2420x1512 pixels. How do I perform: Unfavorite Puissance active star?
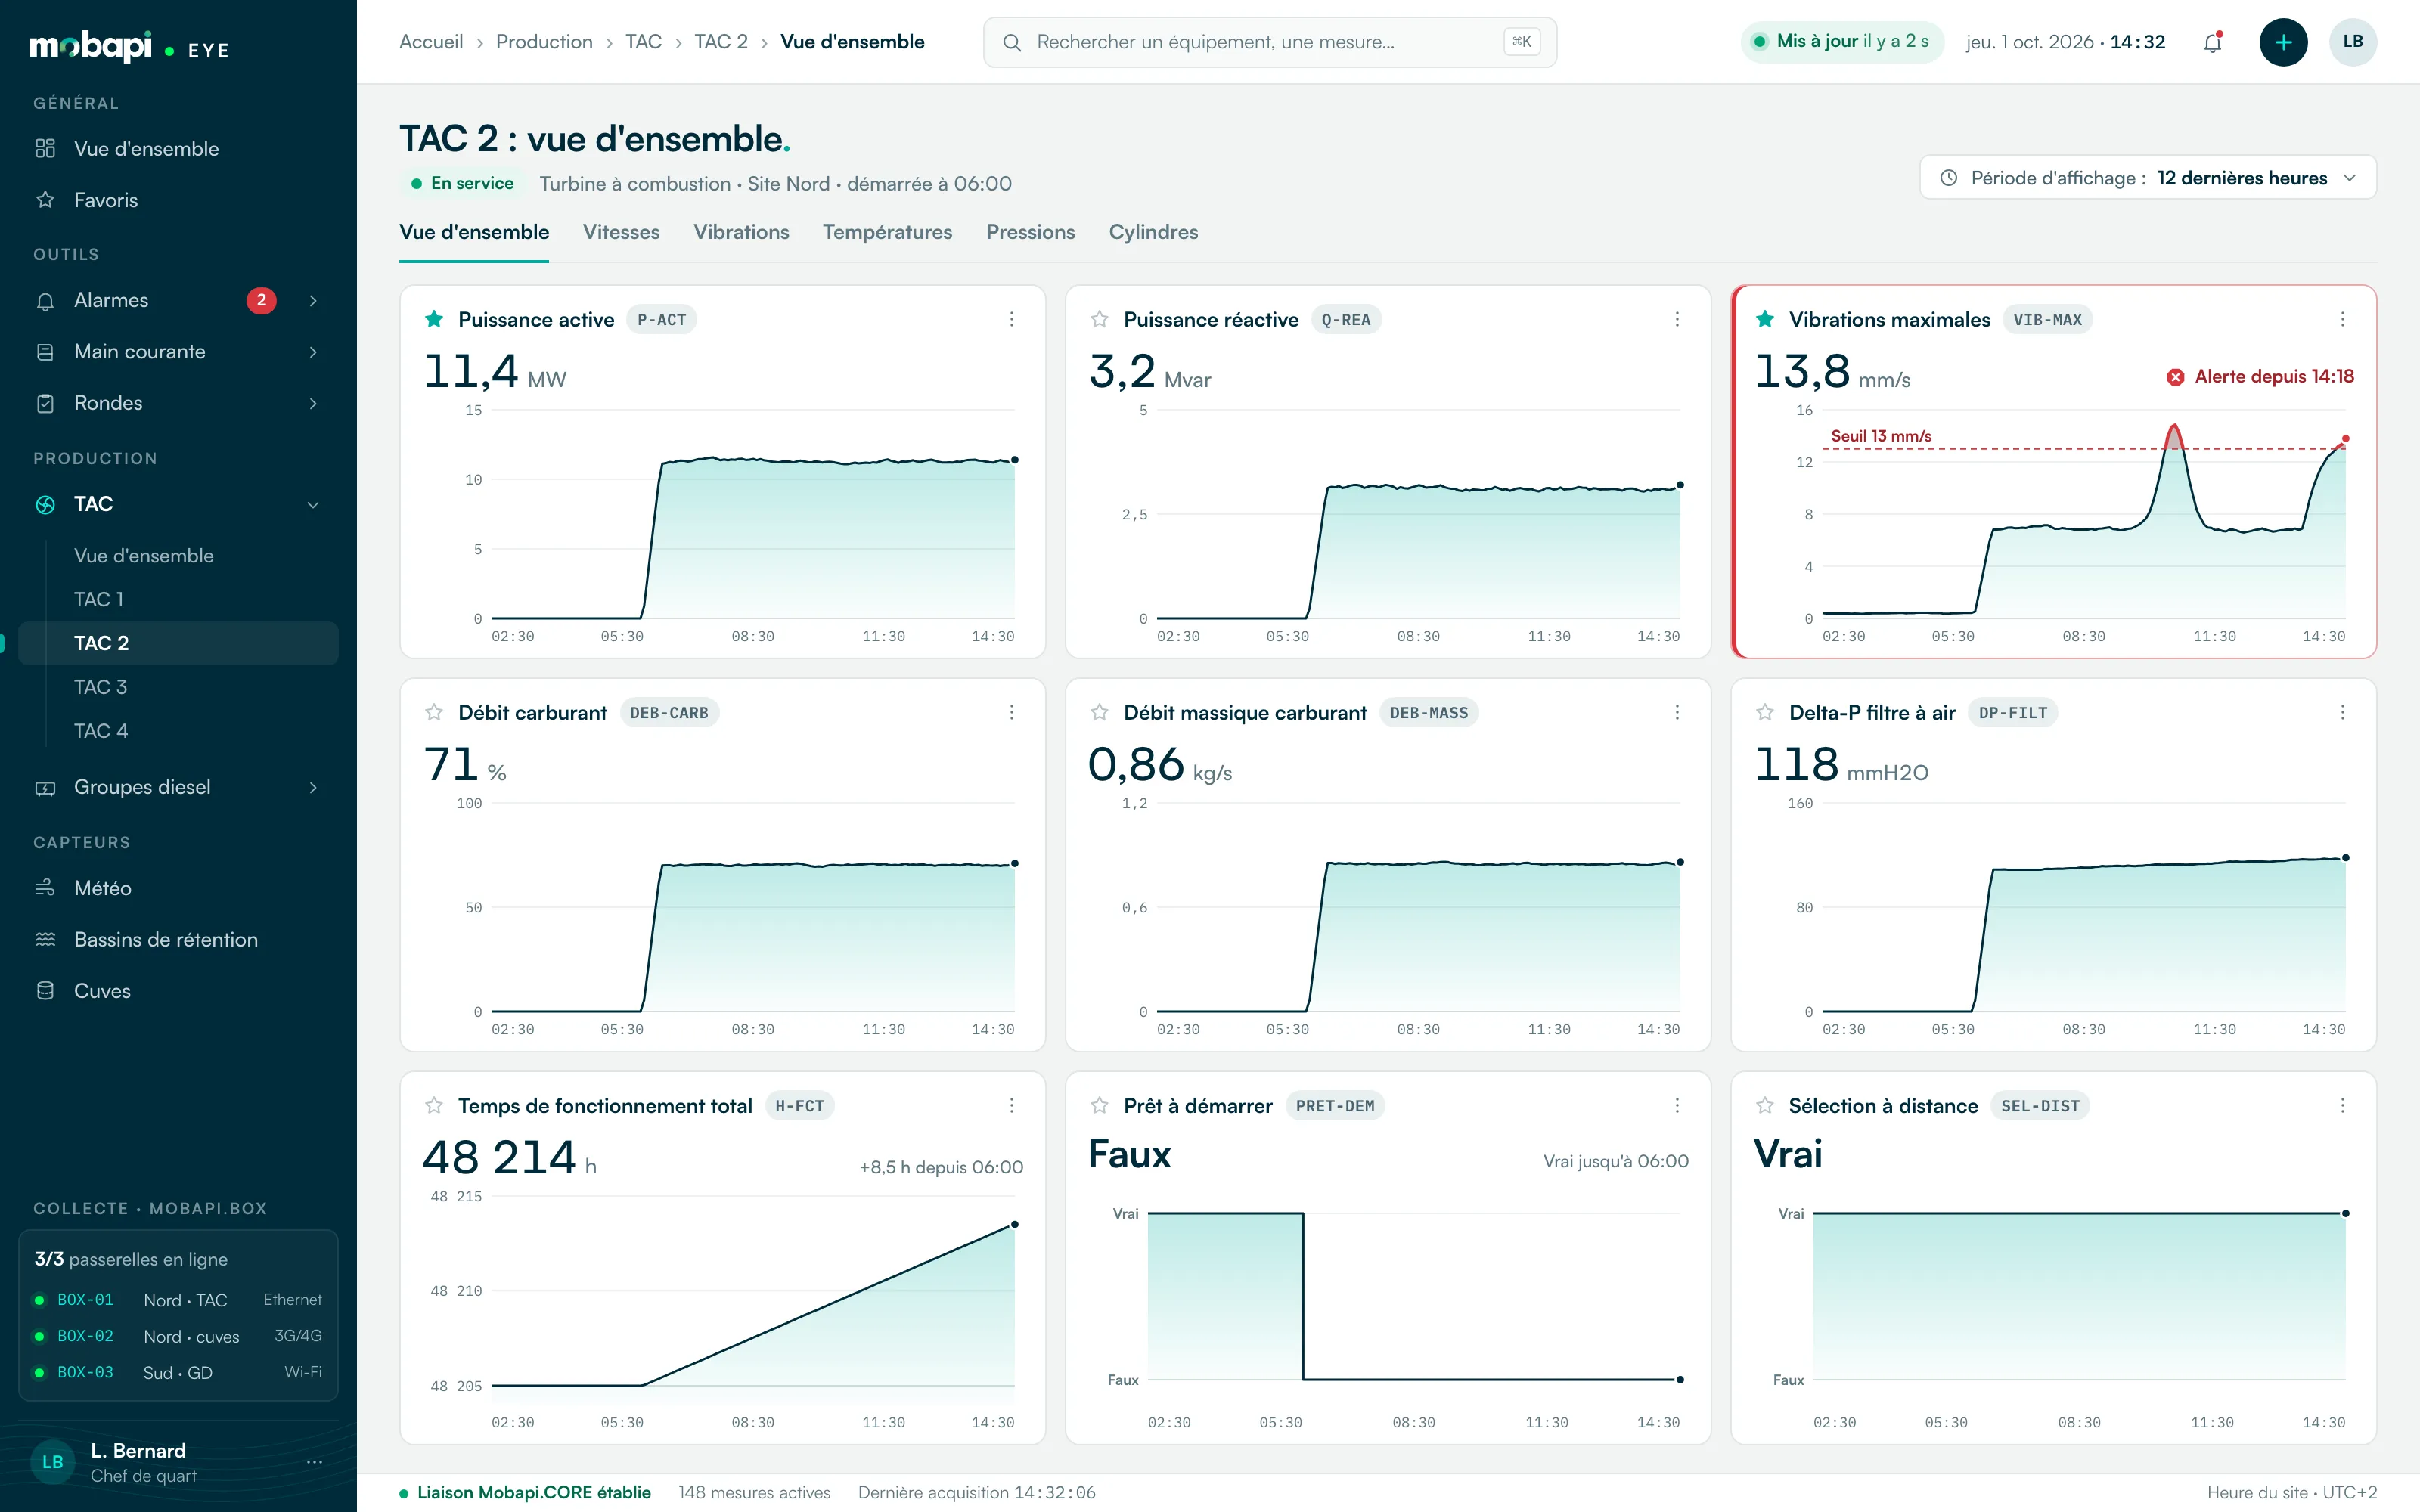pos(434,319)
